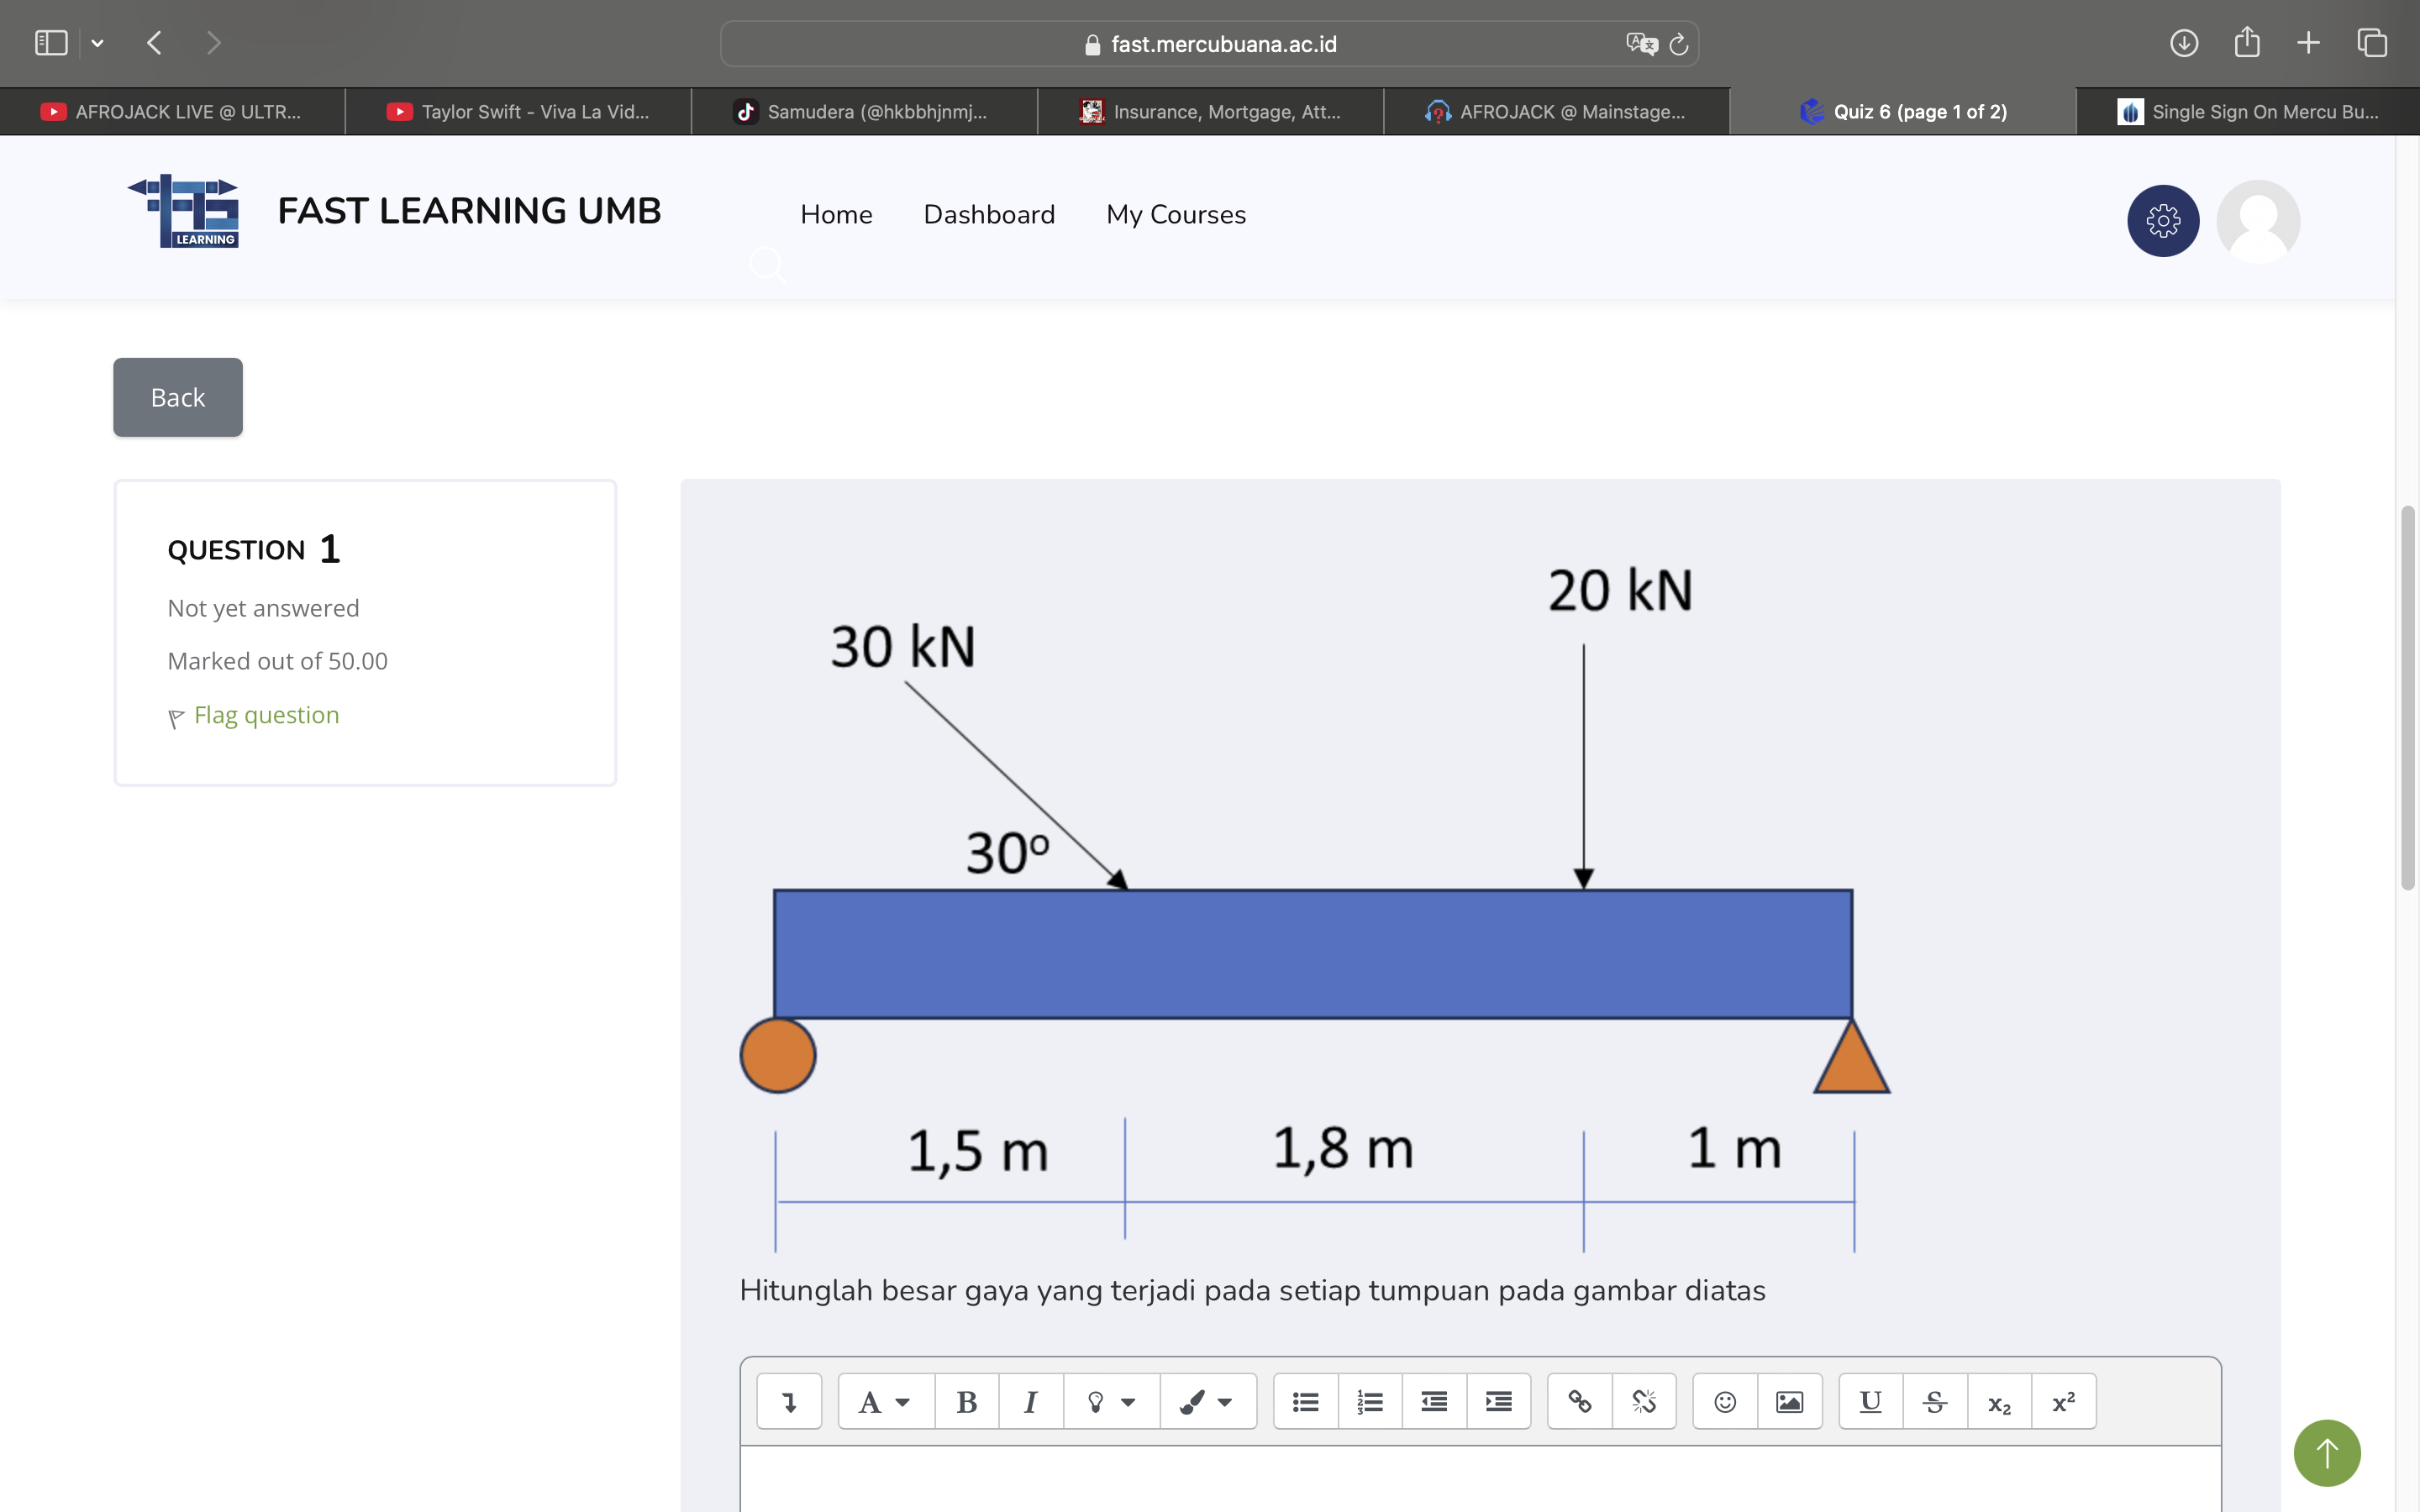Toggle the editor toolbar expand button

[x=789, y=1401]
